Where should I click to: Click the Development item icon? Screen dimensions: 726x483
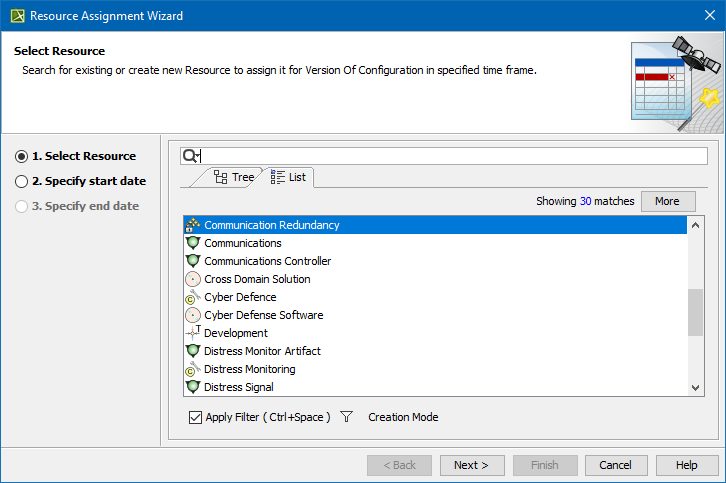[193, 333]
